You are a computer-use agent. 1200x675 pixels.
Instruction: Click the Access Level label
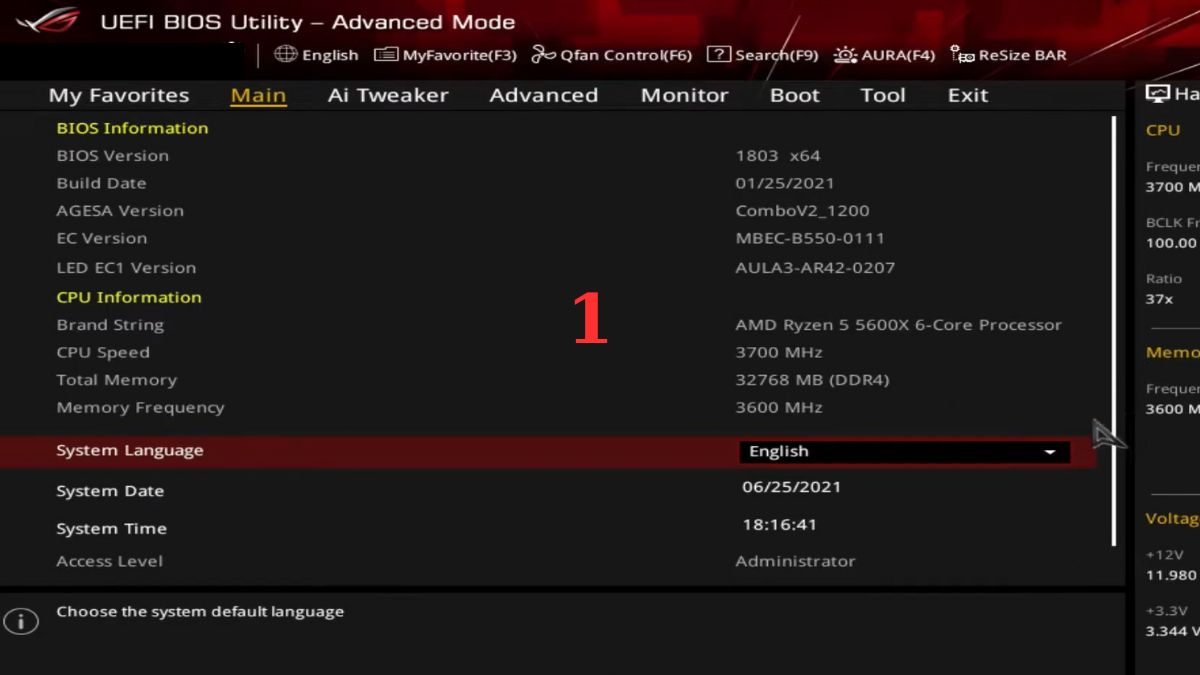click(x=110, y=562)
